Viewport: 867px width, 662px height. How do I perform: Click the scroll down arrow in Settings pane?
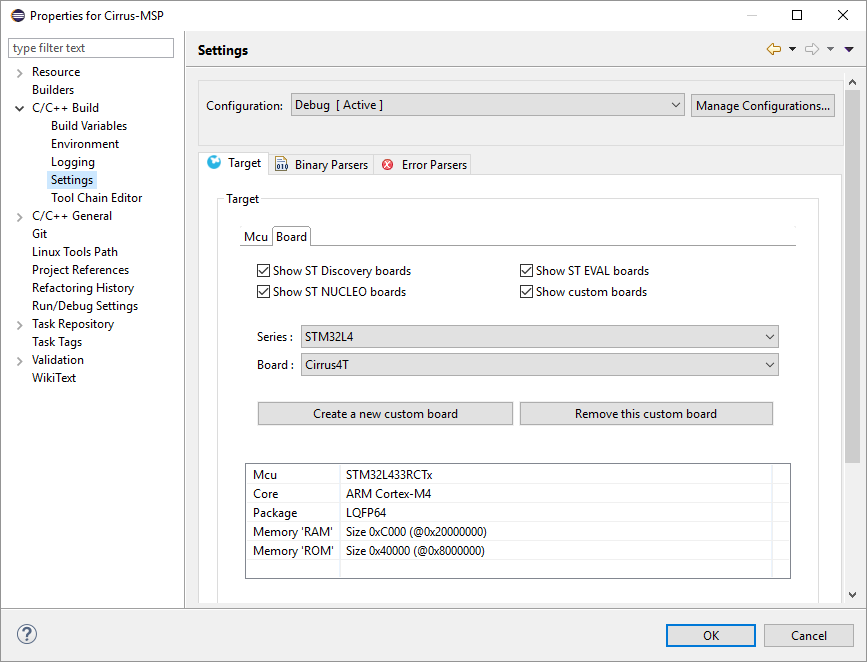point(852,595)
